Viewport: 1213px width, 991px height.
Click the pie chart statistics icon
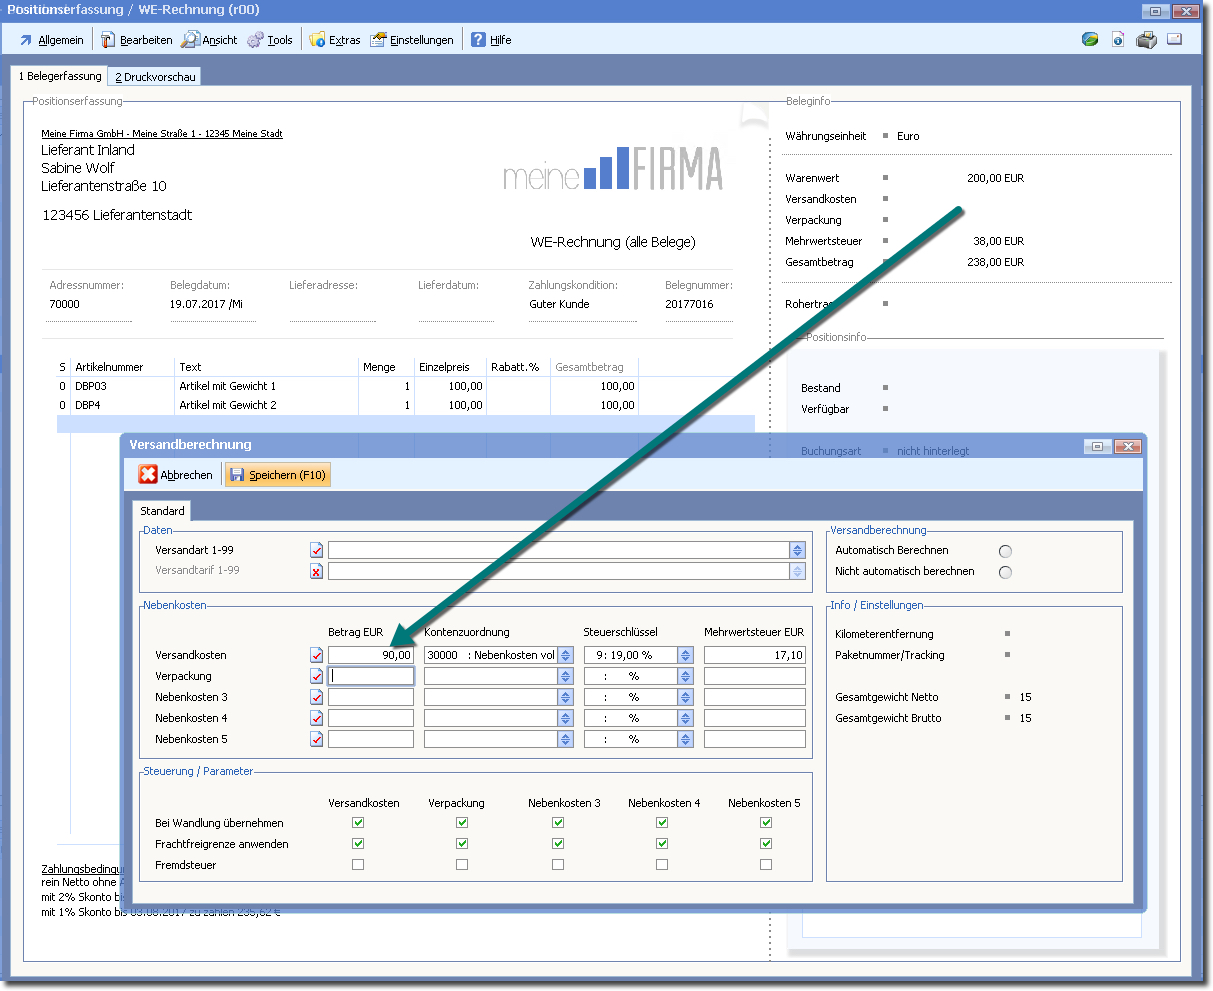[1090, 40]
